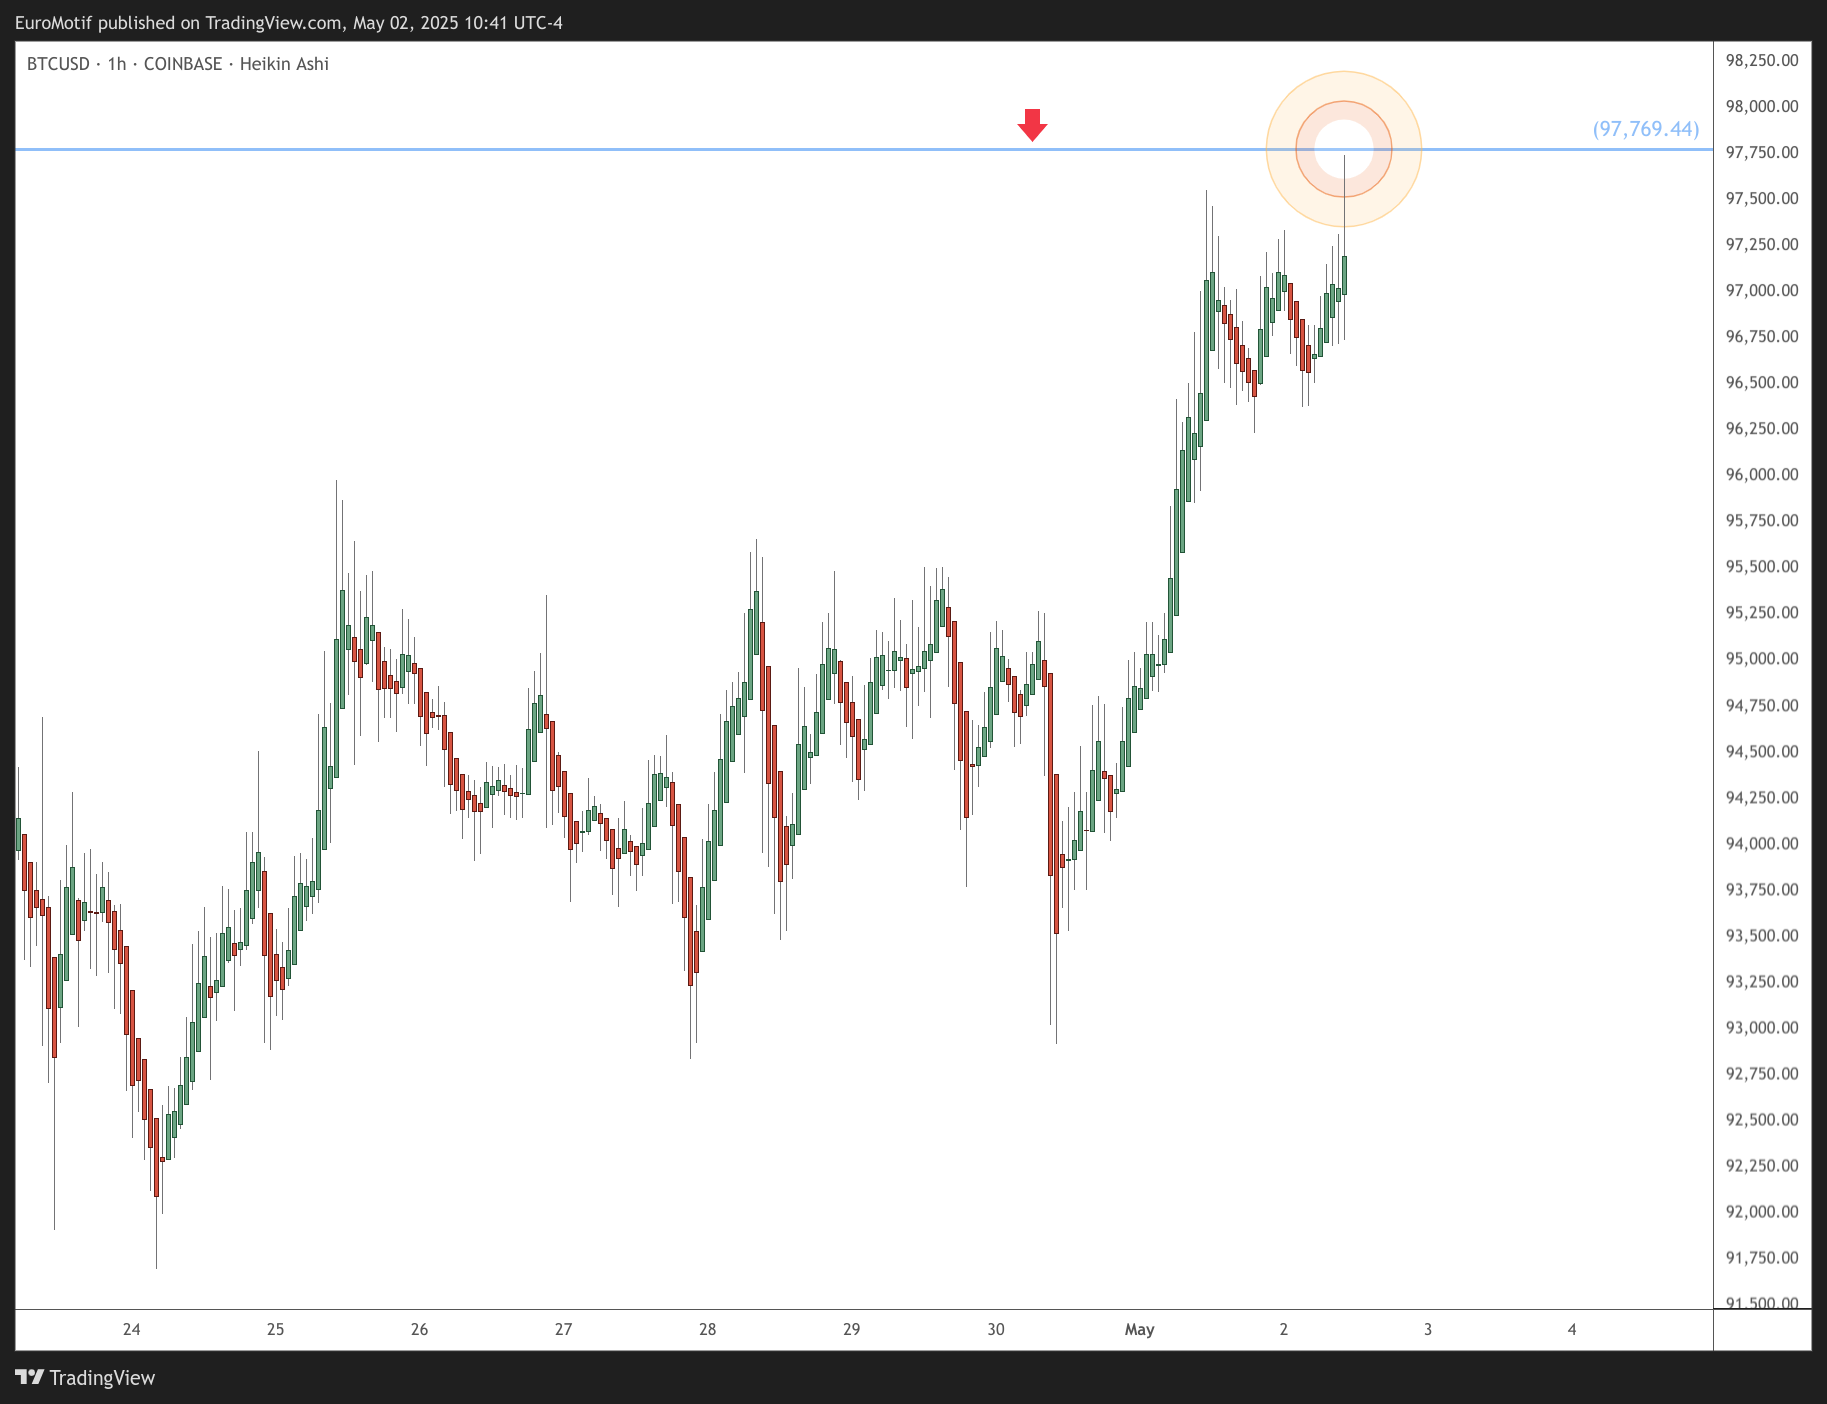
Task: Click the May label on the time axis
Action: click(x=1139, y=1329)
